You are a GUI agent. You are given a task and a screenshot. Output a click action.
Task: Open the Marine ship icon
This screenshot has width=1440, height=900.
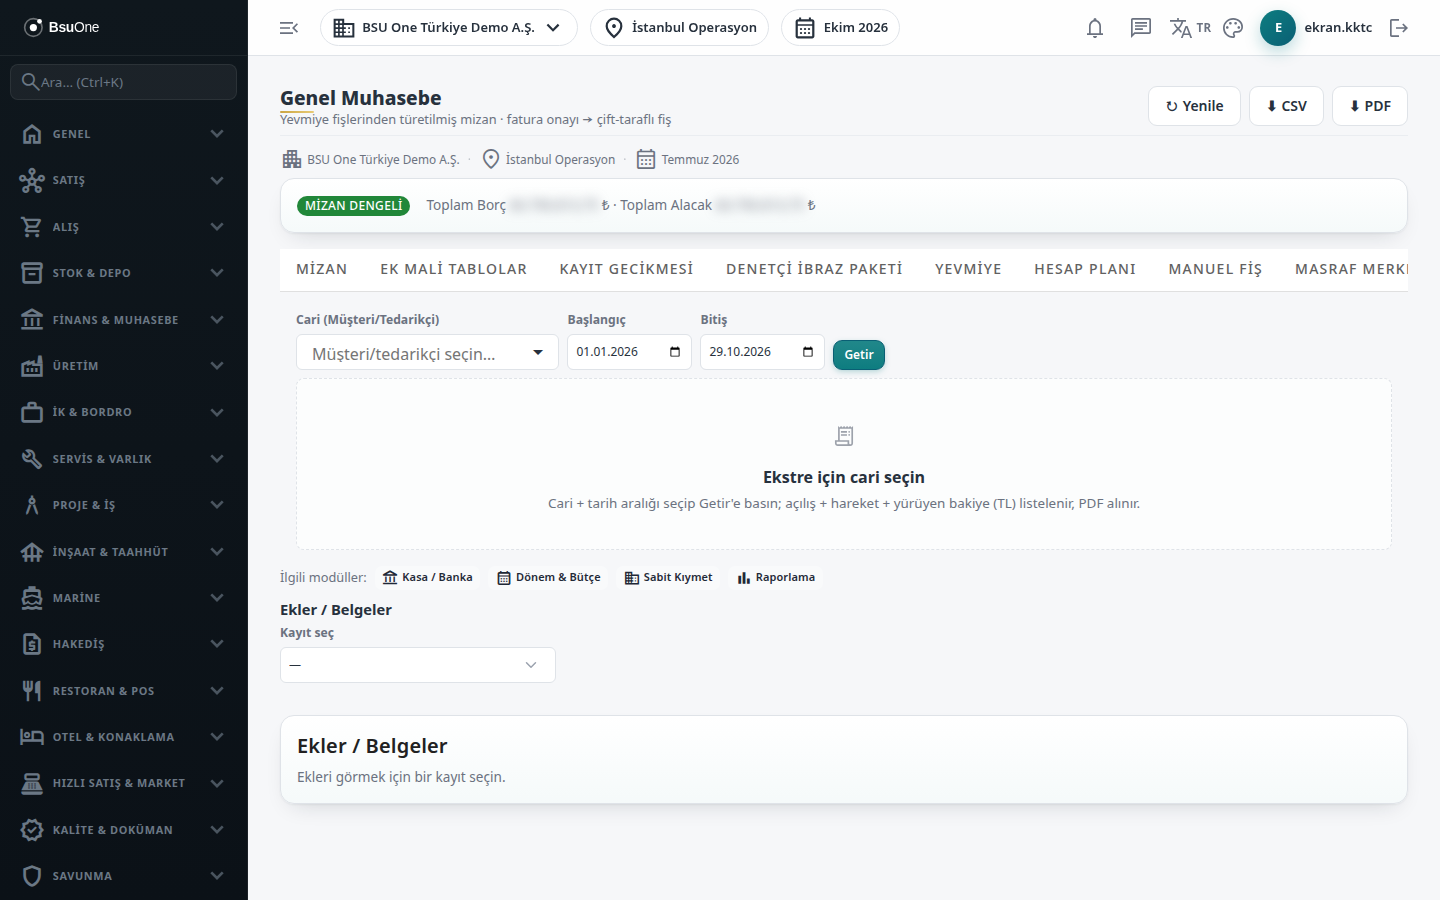pyautogui.click(x=32, y=598)
